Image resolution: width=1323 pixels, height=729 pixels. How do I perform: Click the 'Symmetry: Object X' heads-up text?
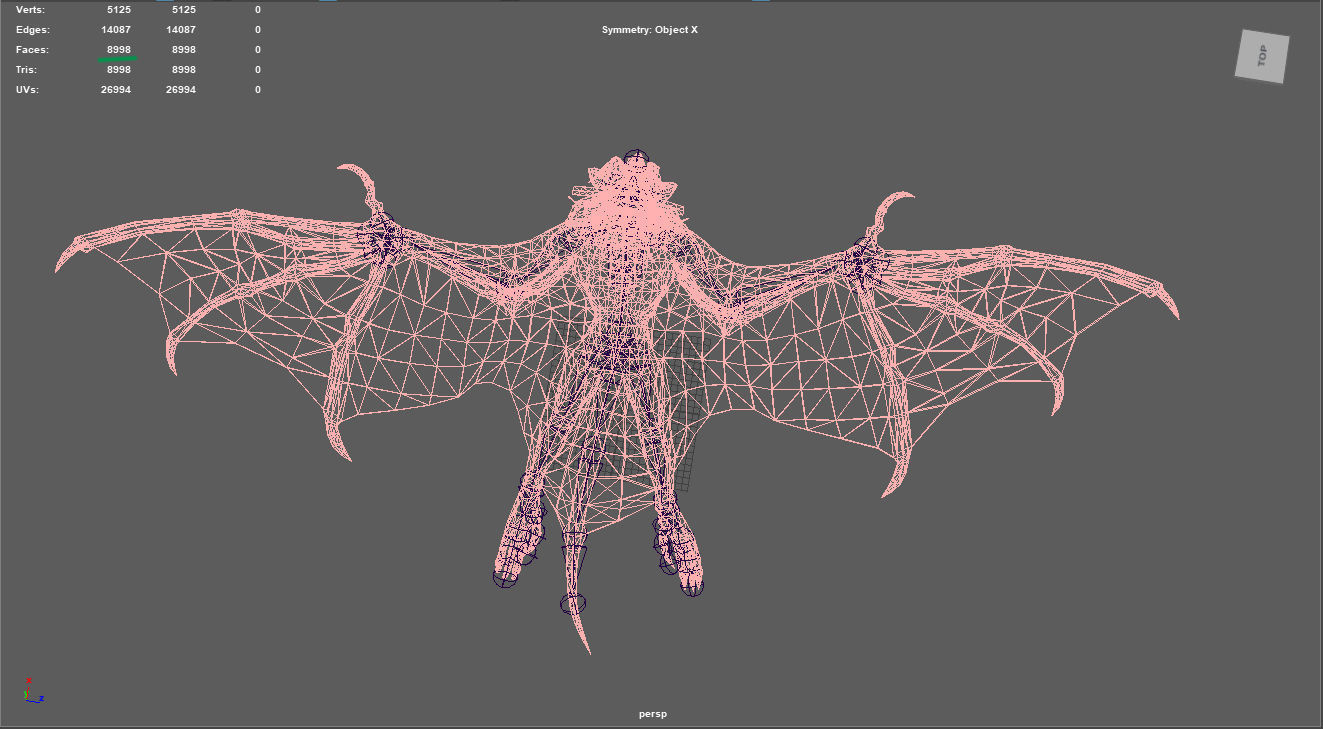click(650, 30)
